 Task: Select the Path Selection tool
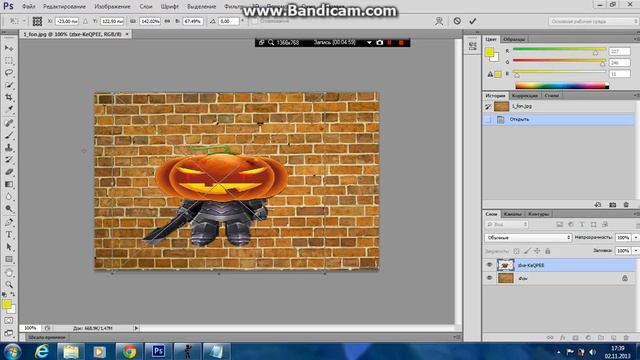(9, 247)
